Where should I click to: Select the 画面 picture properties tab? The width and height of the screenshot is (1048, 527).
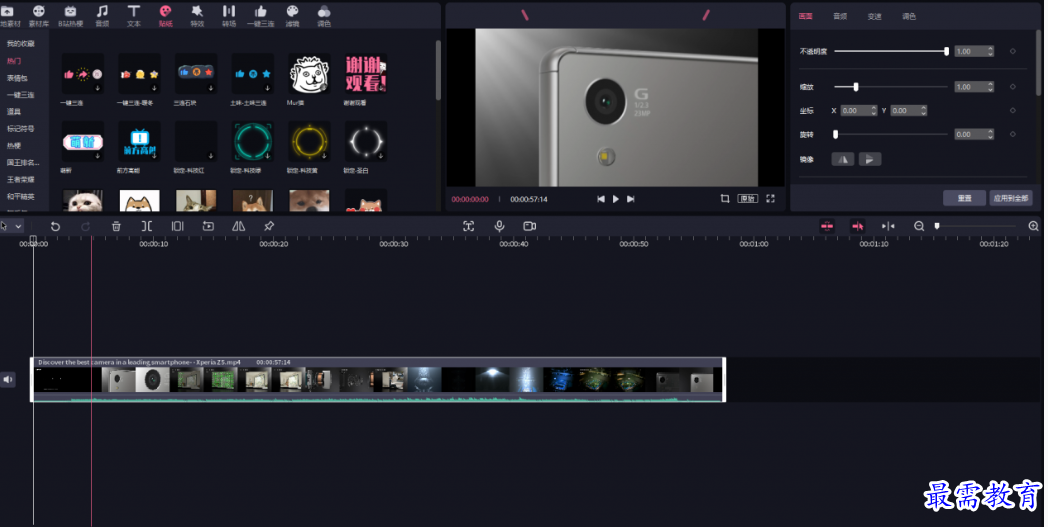(805, 16)
